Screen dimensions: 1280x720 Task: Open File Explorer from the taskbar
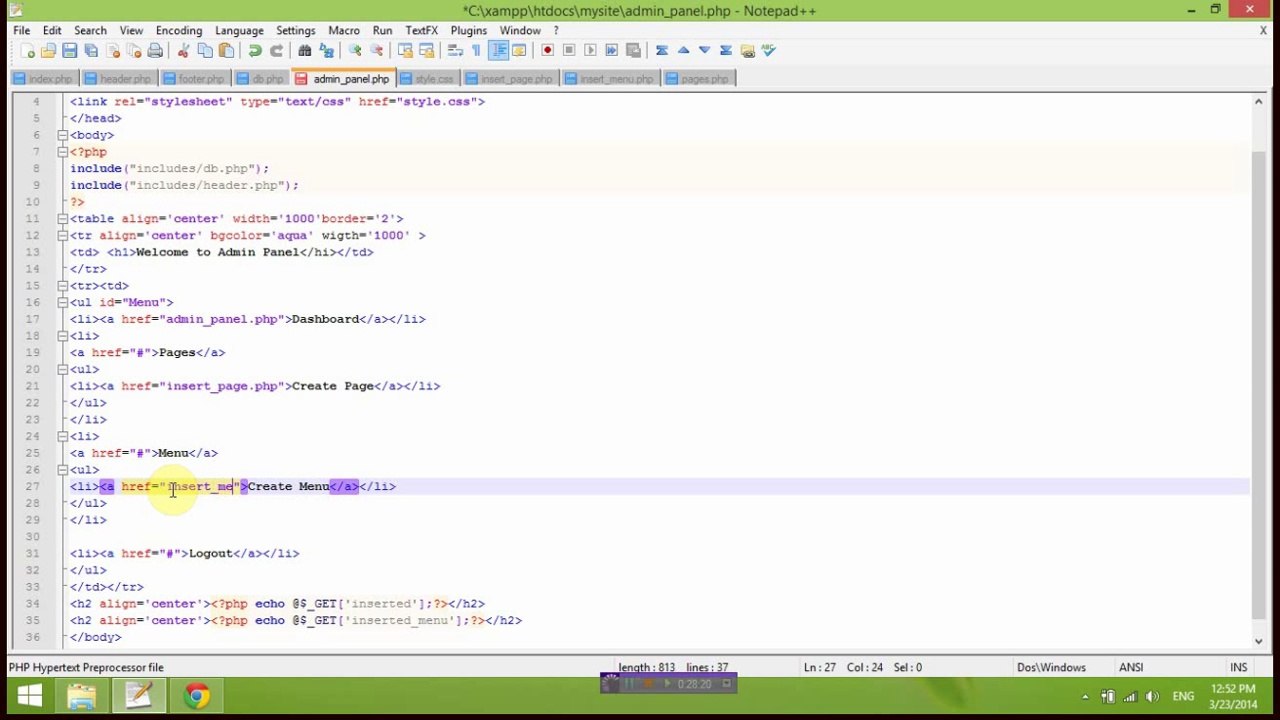(82, 696)
